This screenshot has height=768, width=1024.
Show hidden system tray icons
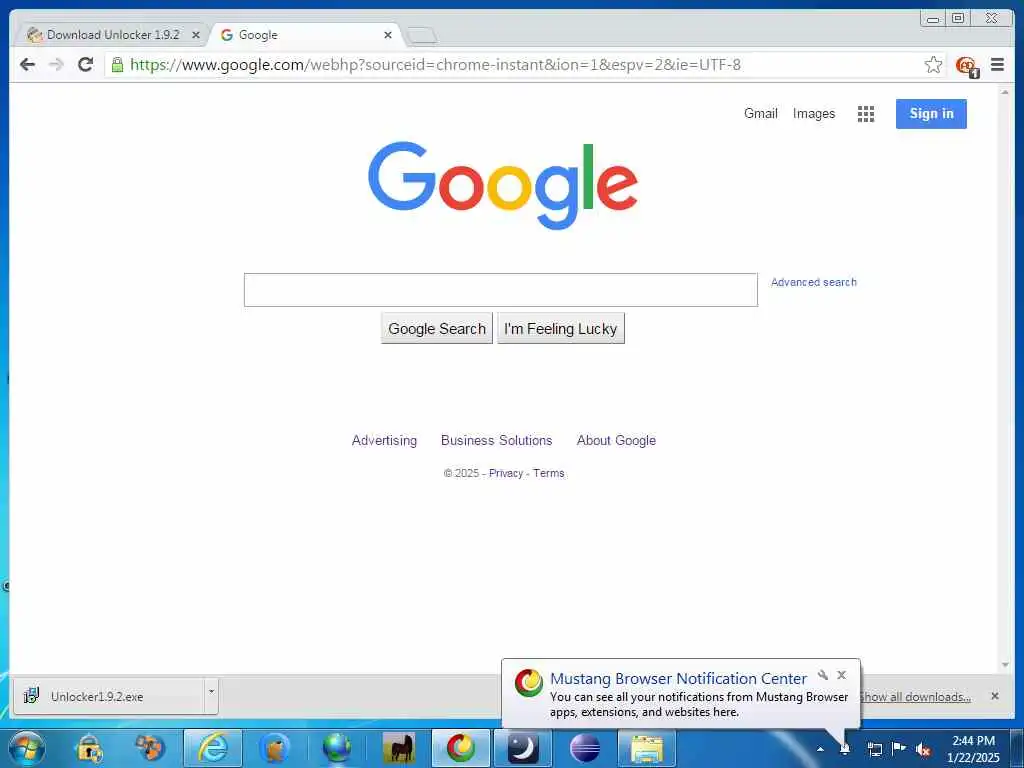tap(820, 749)
